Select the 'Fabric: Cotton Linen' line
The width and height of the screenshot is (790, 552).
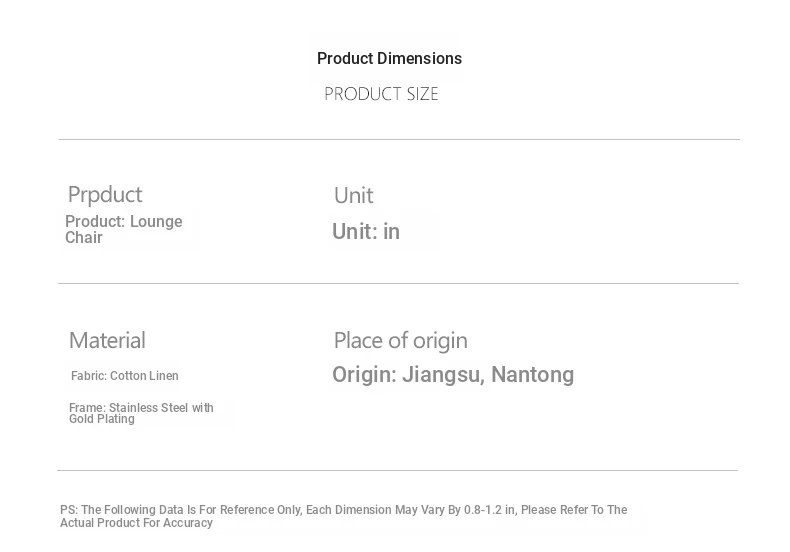pos(124,376)
